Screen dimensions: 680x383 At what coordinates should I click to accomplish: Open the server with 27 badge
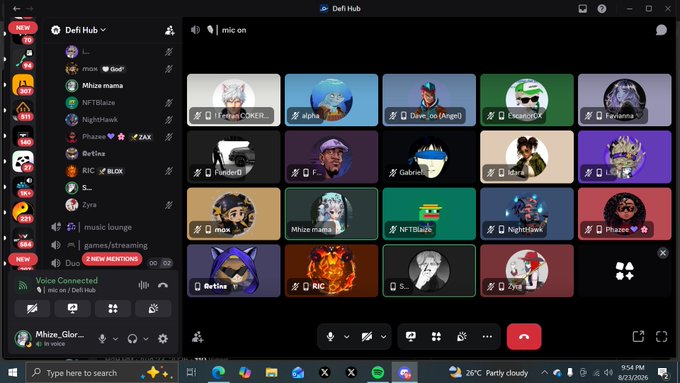23,161
